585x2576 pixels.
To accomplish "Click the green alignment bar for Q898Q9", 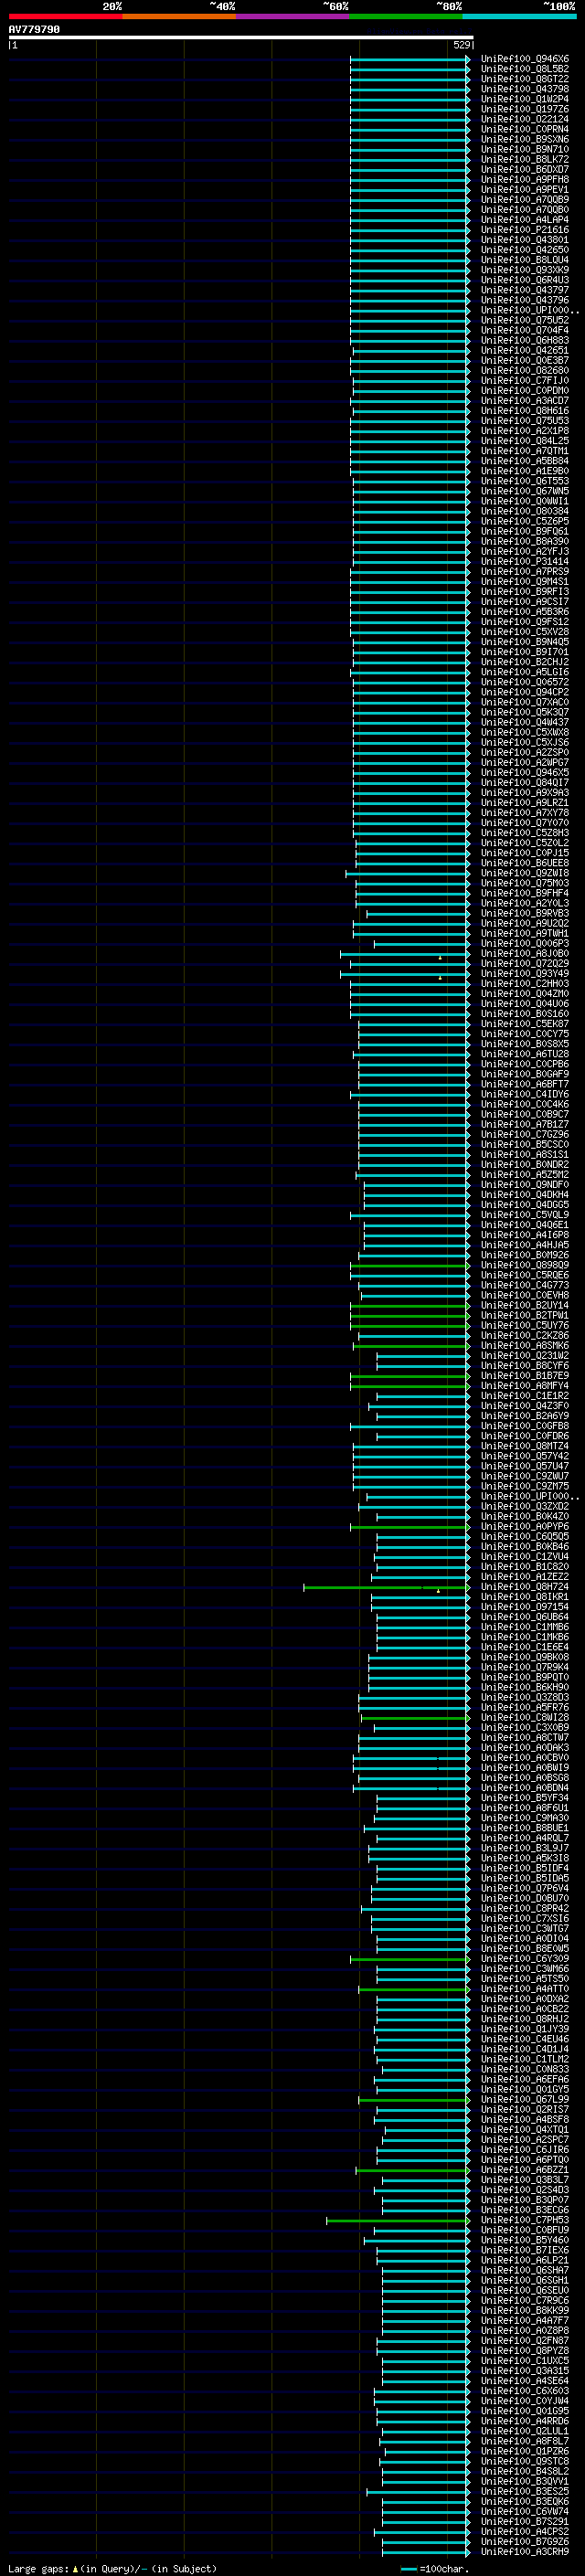I will tap(410, 1266).
